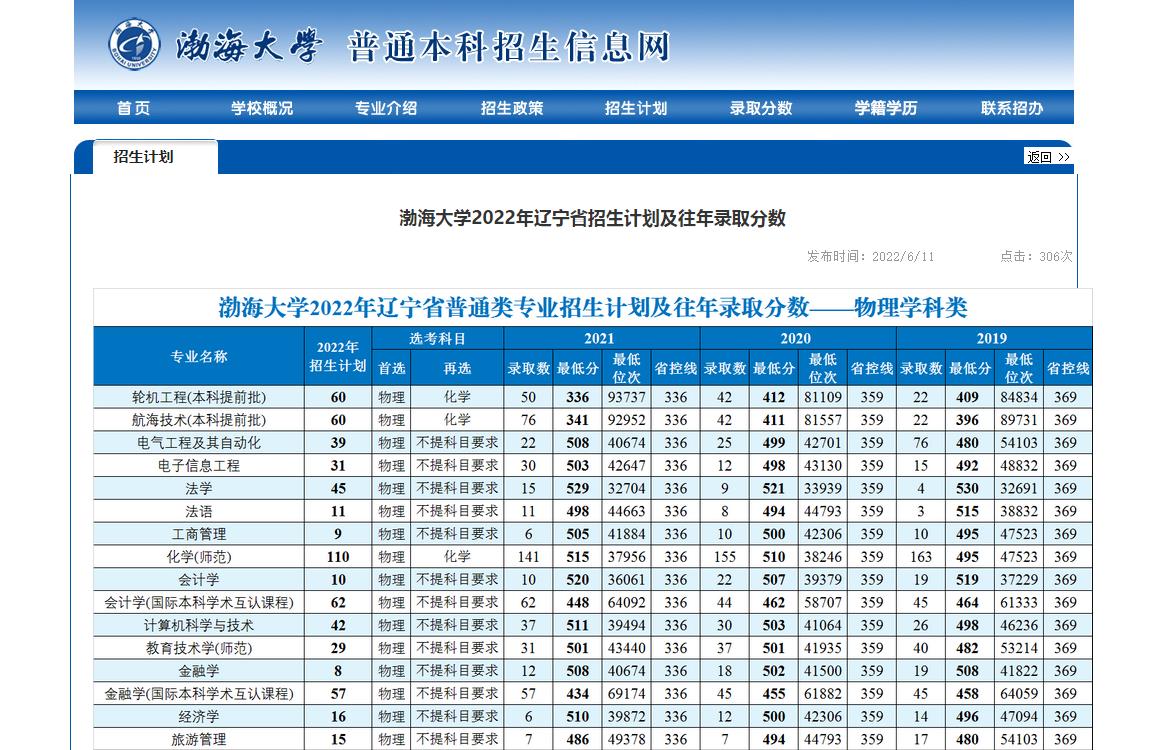The height and width of the screenshot is (750, 1150).
Task: Open the 学校概况 navigation item
Action: point(262,108)
